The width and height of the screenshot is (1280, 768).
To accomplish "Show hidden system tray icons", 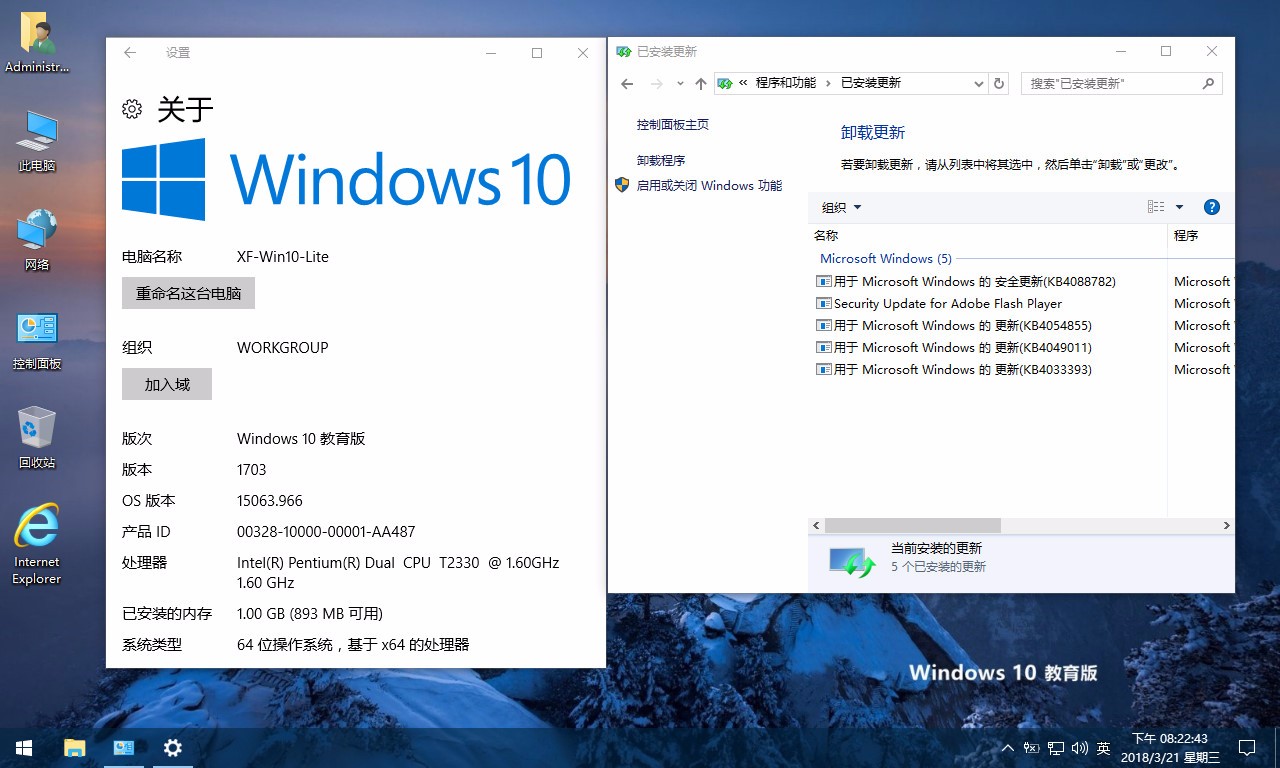I will pyautogui.click(x=1007, y=748).
